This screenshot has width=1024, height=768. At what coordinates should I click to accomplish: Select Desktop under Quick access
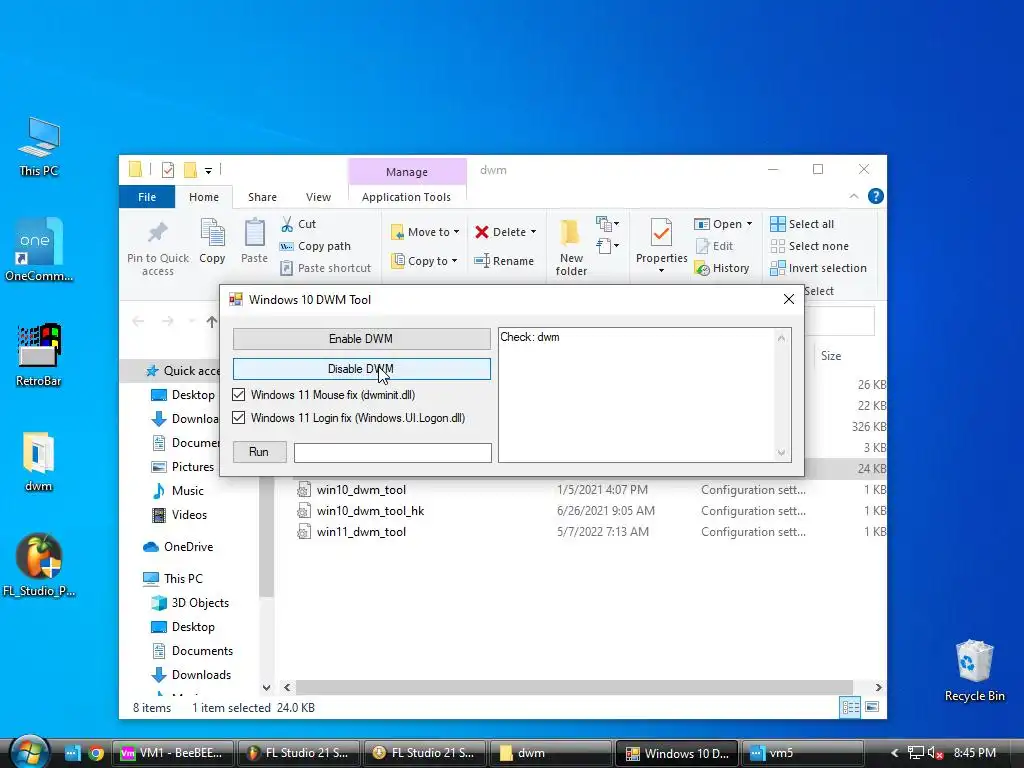(x=183, y=394)
